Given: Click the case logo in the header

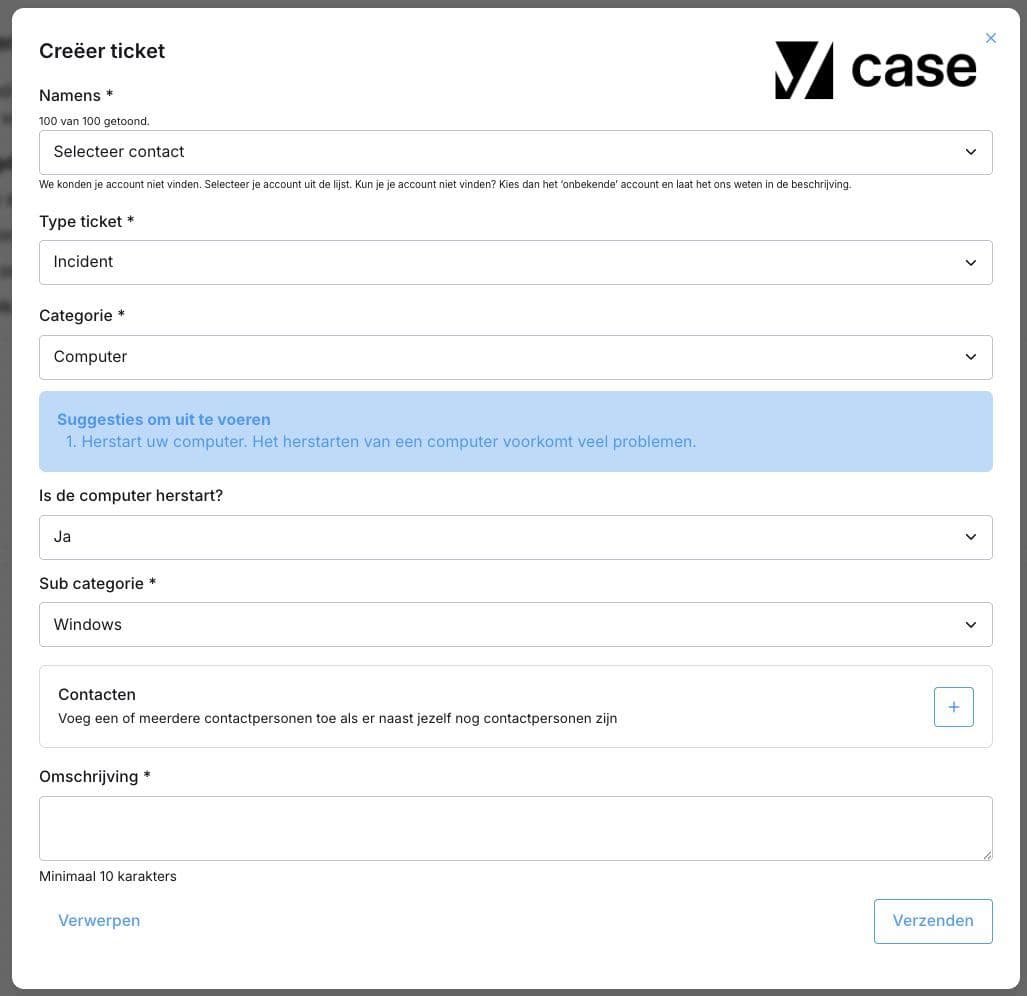Looking at the screenshot, I should coord(875,68).
